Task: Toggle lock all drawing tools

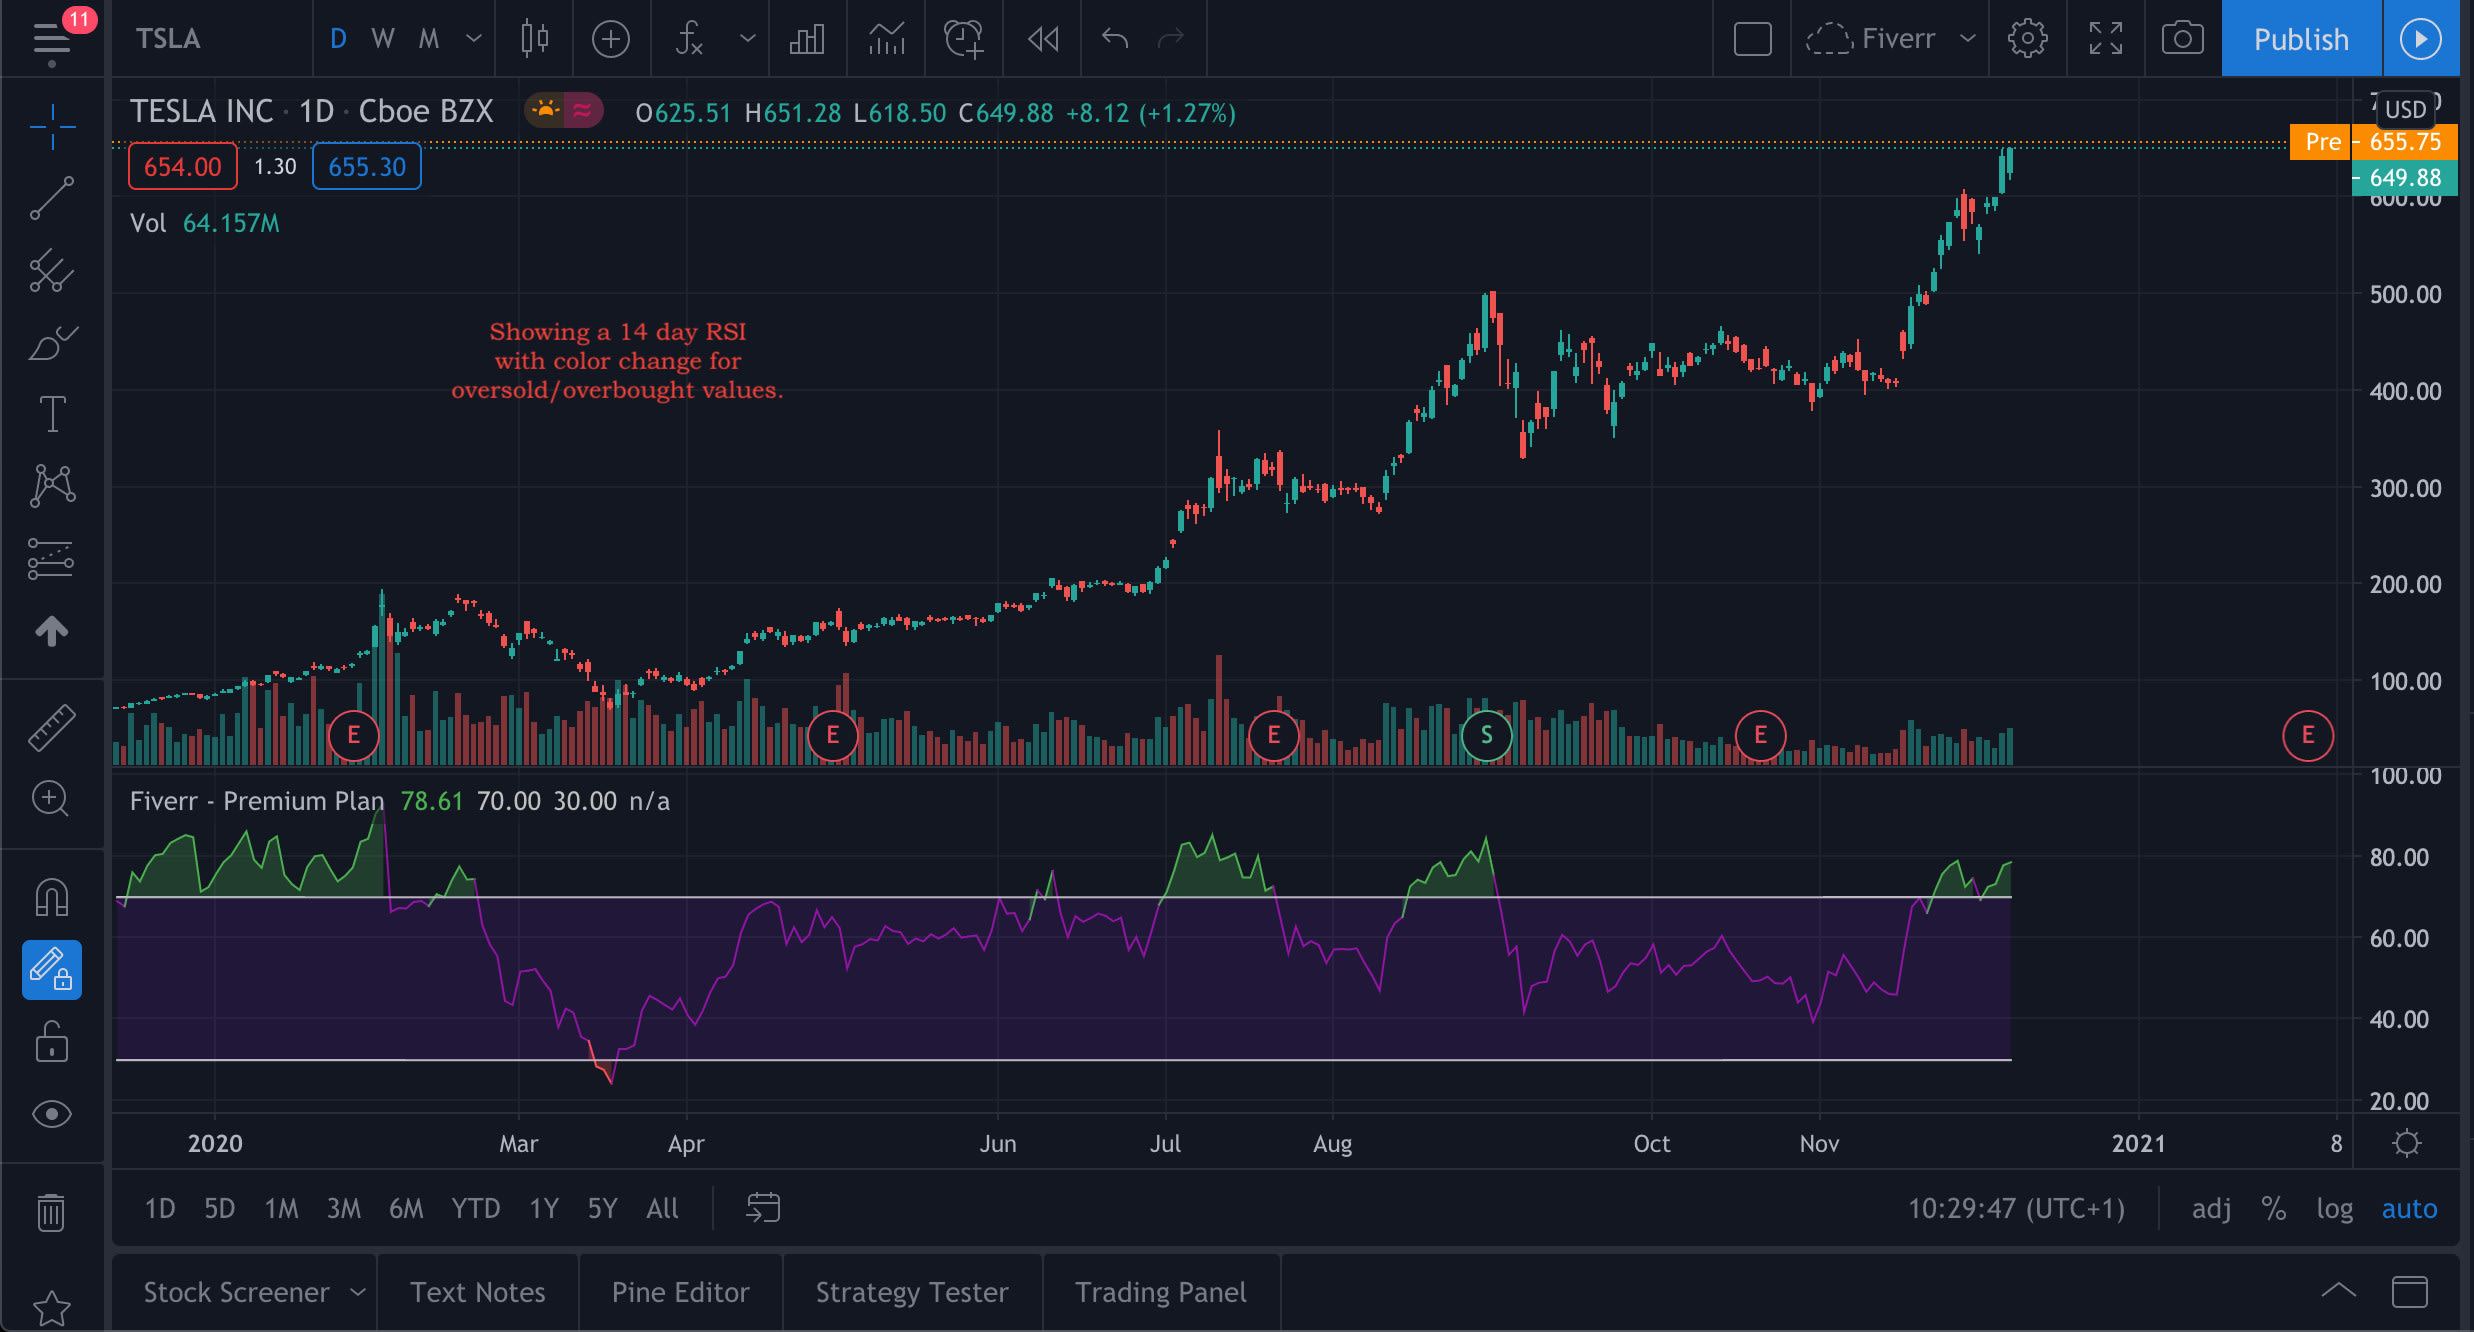Action: tap(52, 1041)
